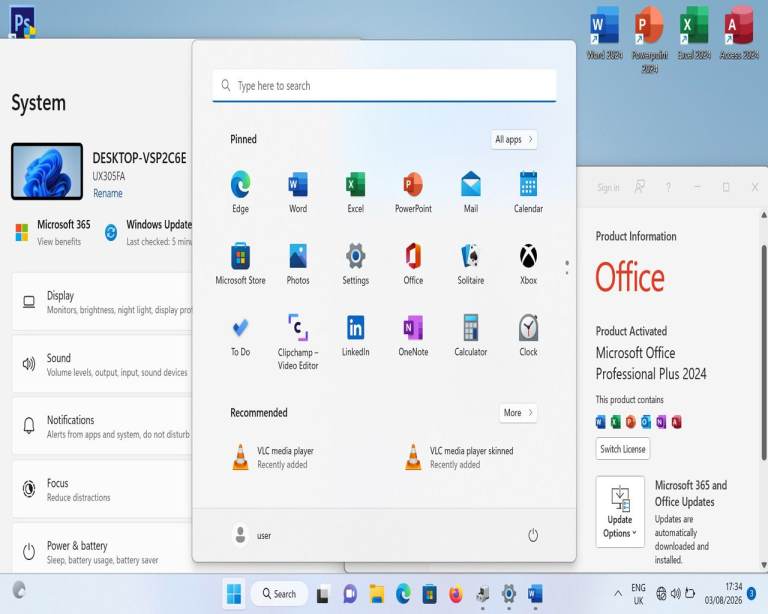
Task: Open Word 2024 desktop shortcut
Action: point(604,33)
